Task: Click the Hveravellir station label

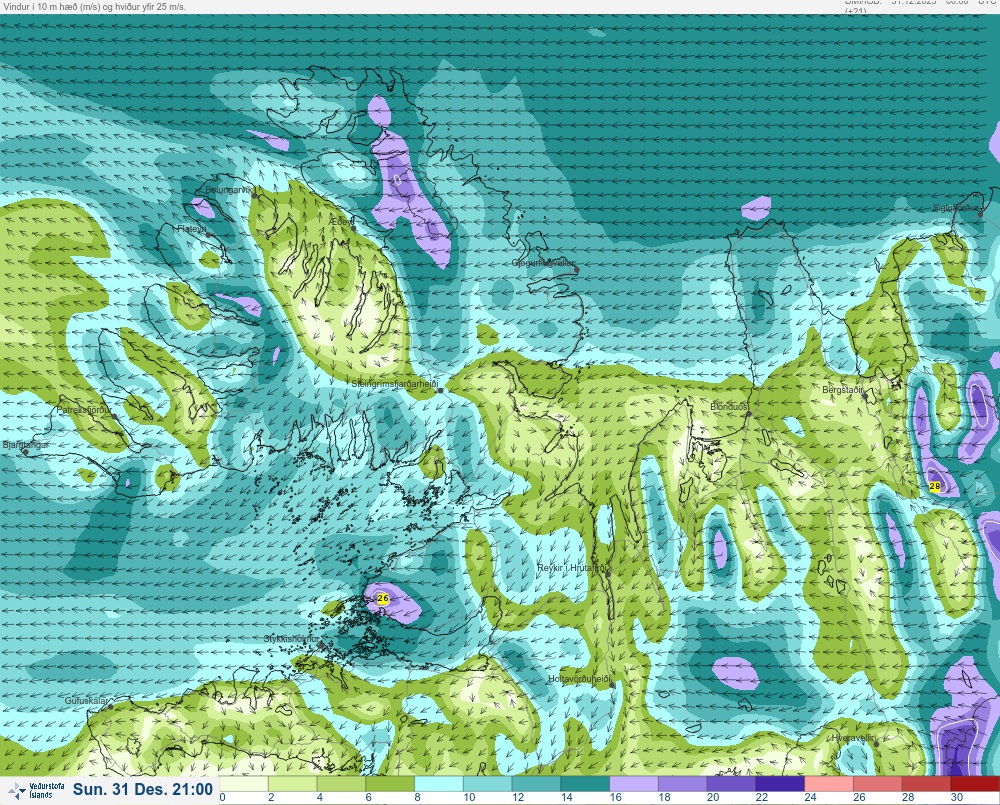Action: click(x=853, y=738)
